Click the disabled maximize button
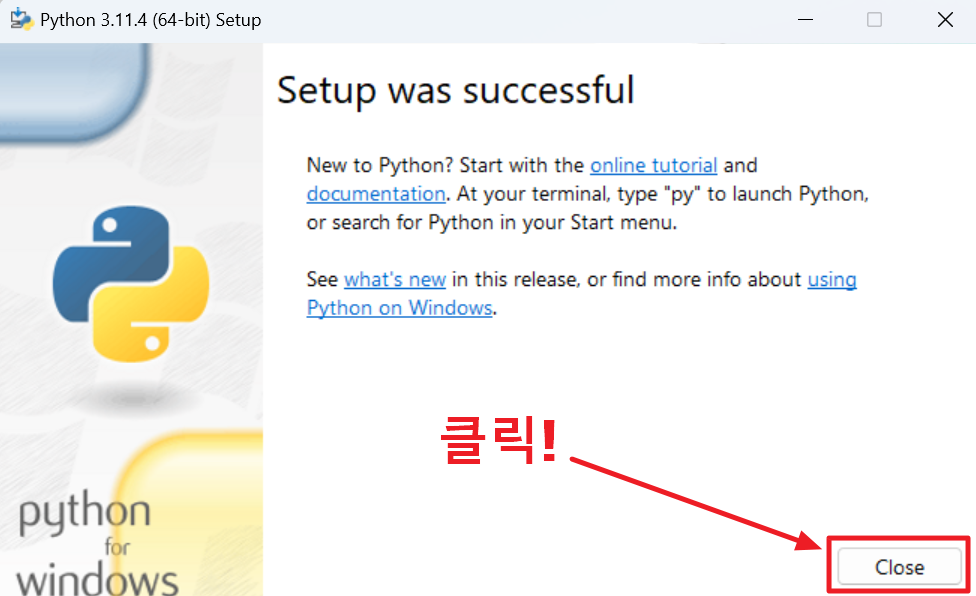The width and height of the screenshot is (976, 596). pyautogui.click(x=875, y=20)
